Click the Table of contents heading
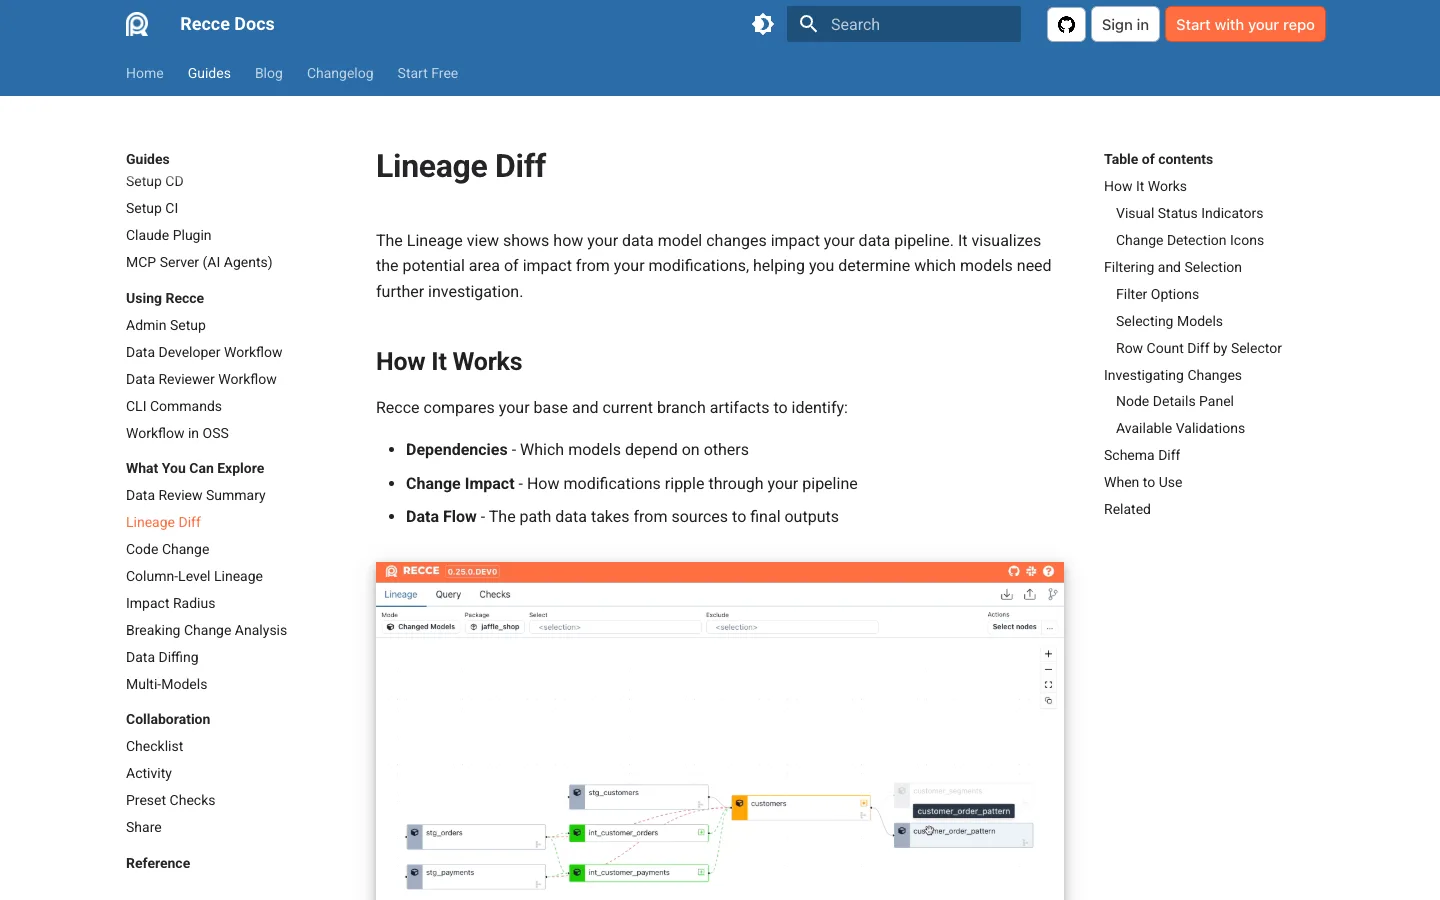 1158,159
